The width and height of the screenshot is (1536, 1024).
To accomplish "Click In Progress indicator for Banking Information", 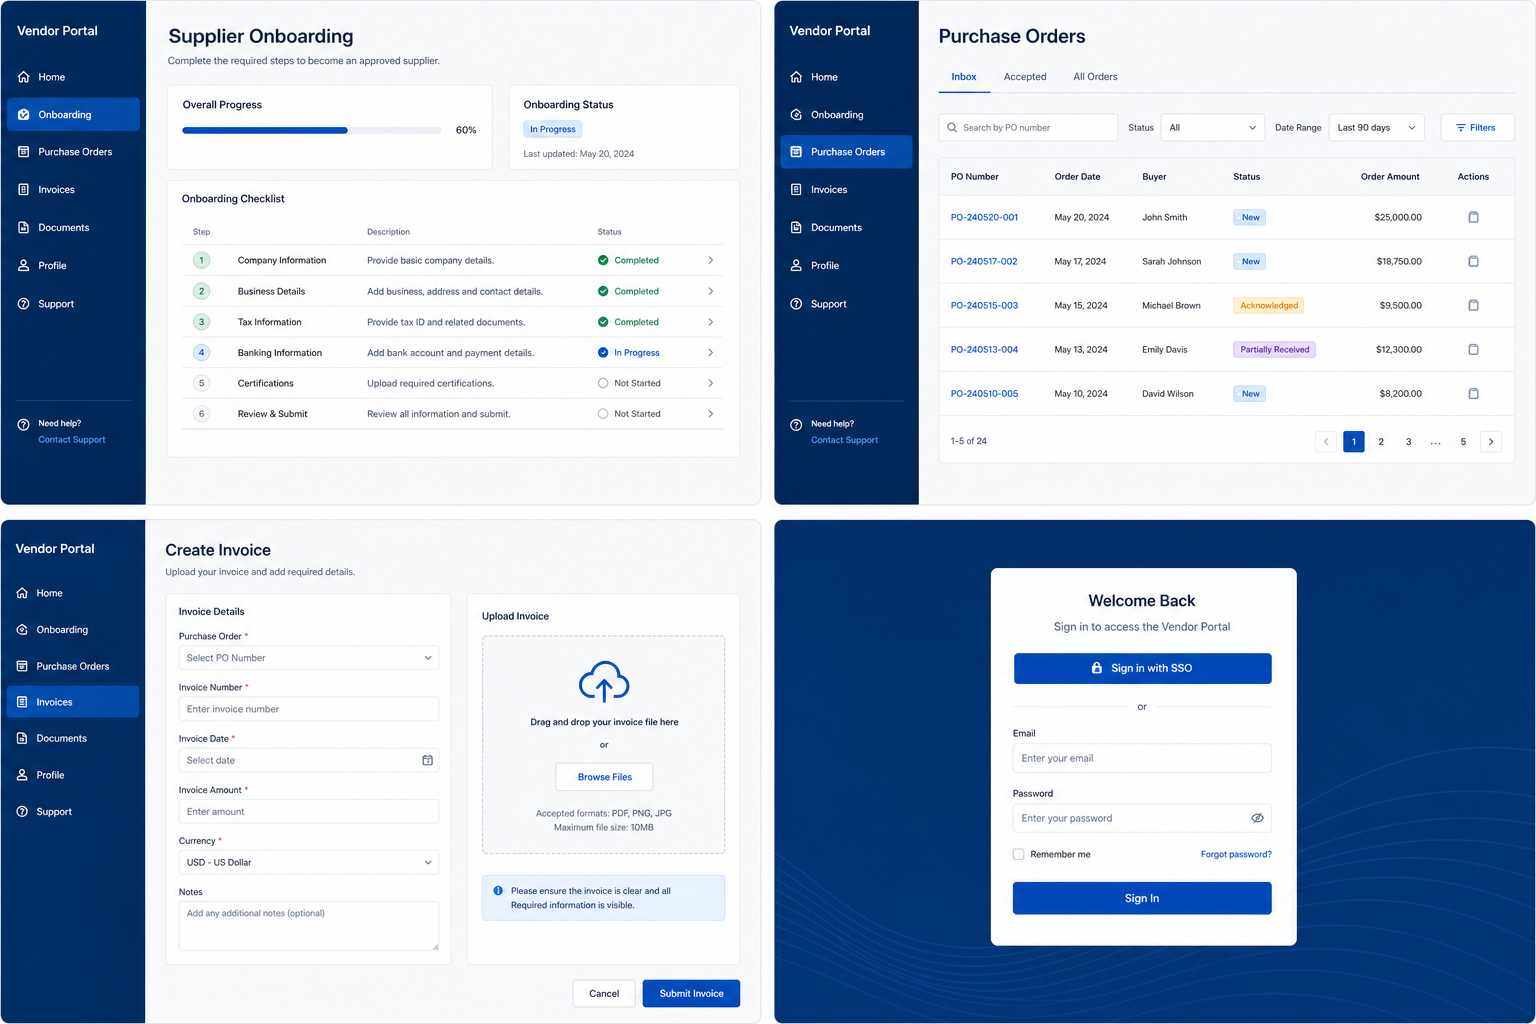I will tap(603, 352).
